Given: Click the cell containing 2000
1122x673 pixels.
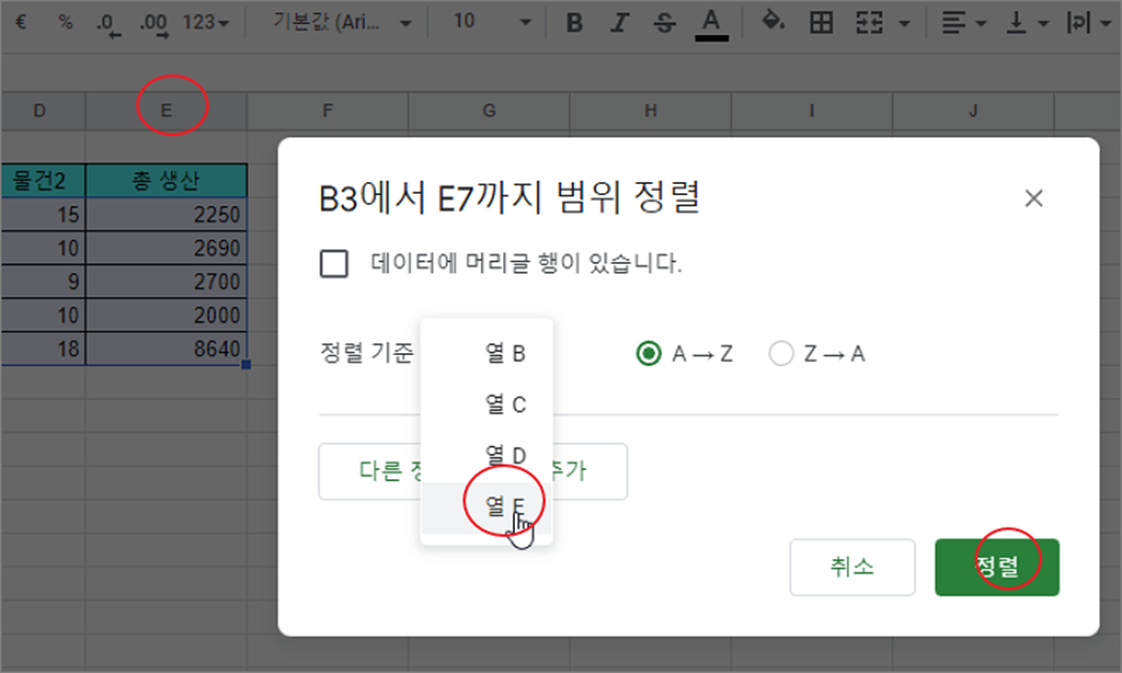Looking at the screenshot, I should (166, 315).
